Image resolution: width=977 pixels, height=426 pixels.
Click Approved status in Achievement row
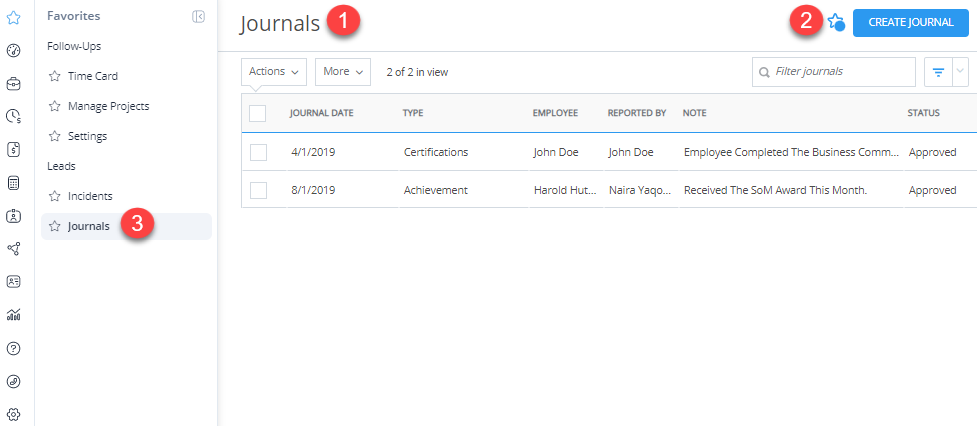(932, 190)
